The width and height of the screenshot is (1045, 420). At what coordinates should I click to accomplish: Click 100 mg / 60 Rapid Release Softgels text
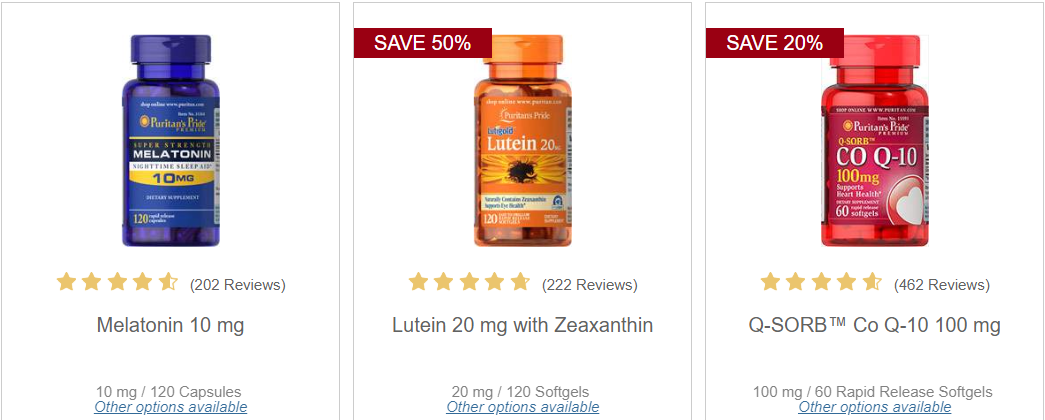click(873, 392)
